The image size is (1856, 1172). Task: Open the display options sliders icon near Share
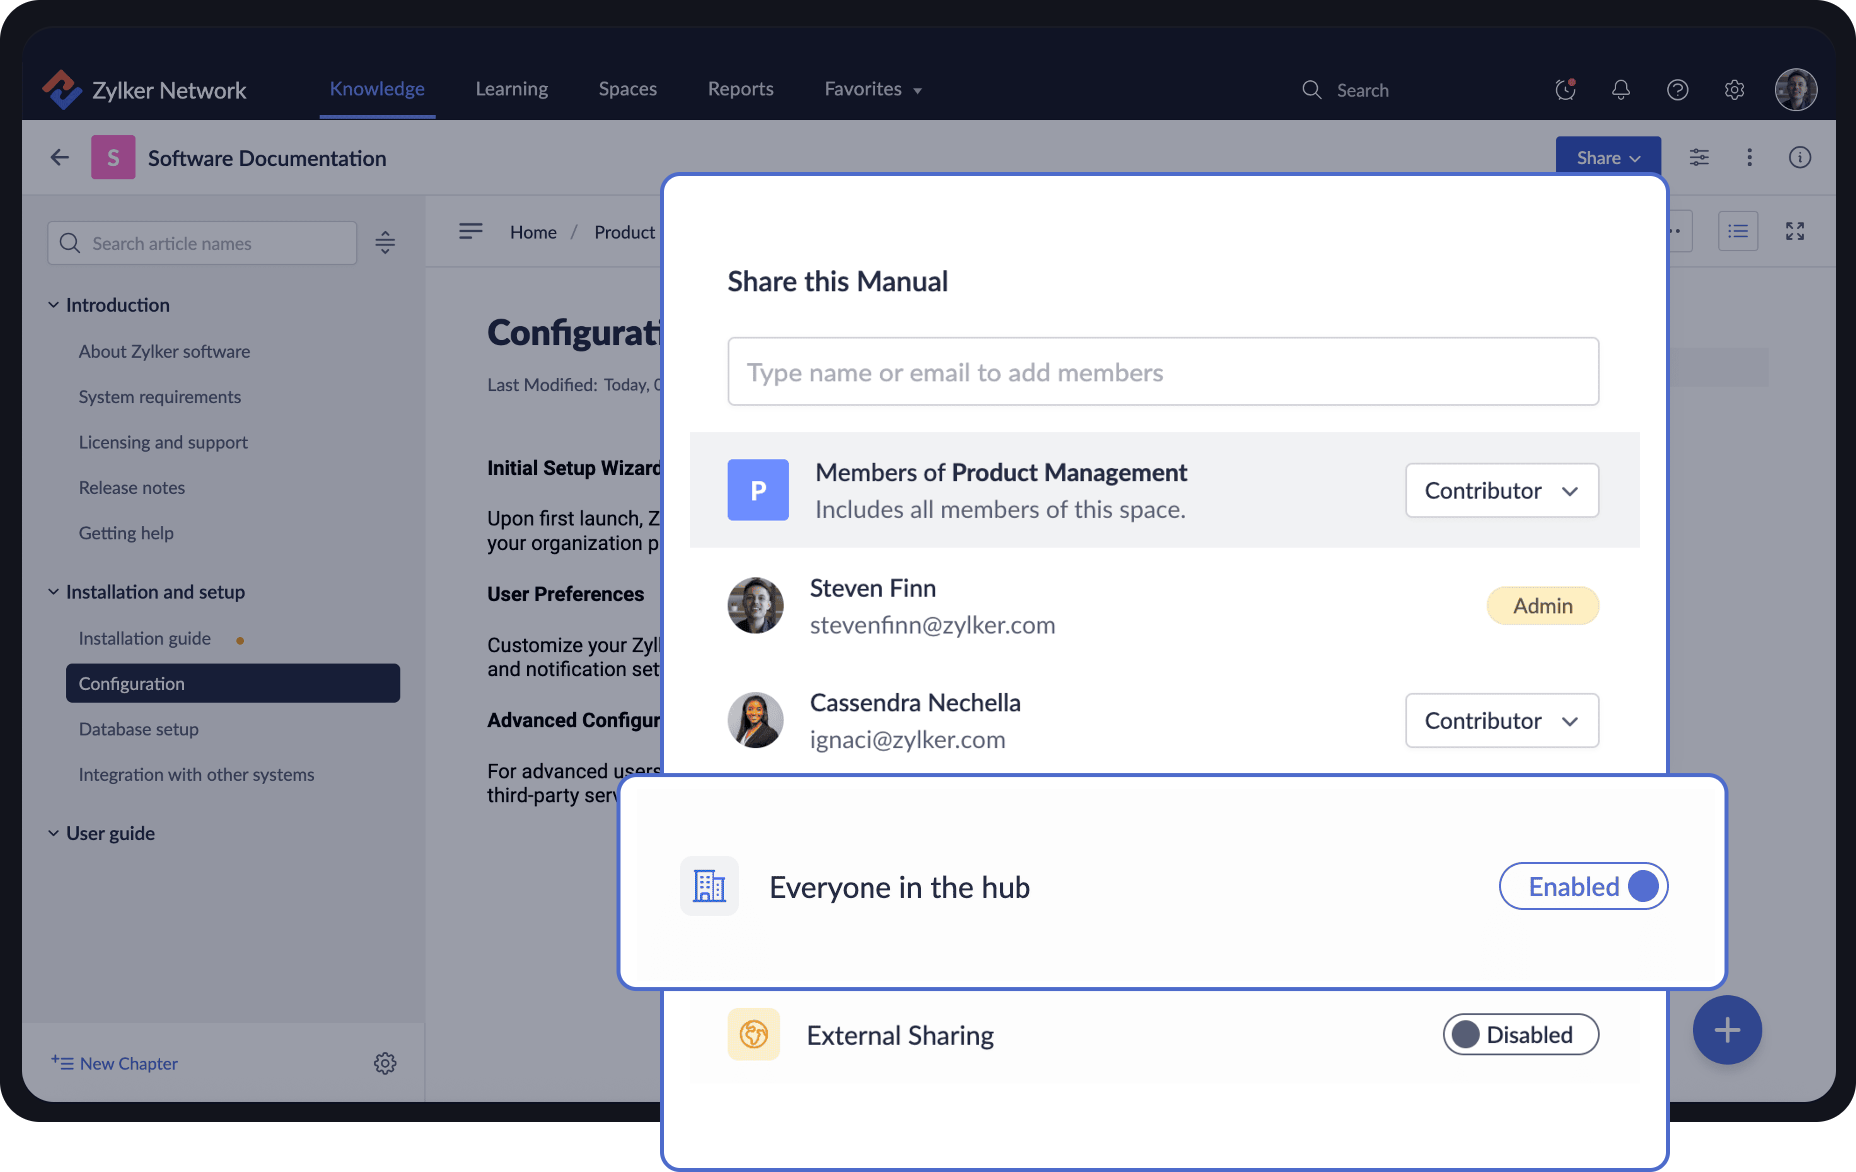[x=1698, y=157]
